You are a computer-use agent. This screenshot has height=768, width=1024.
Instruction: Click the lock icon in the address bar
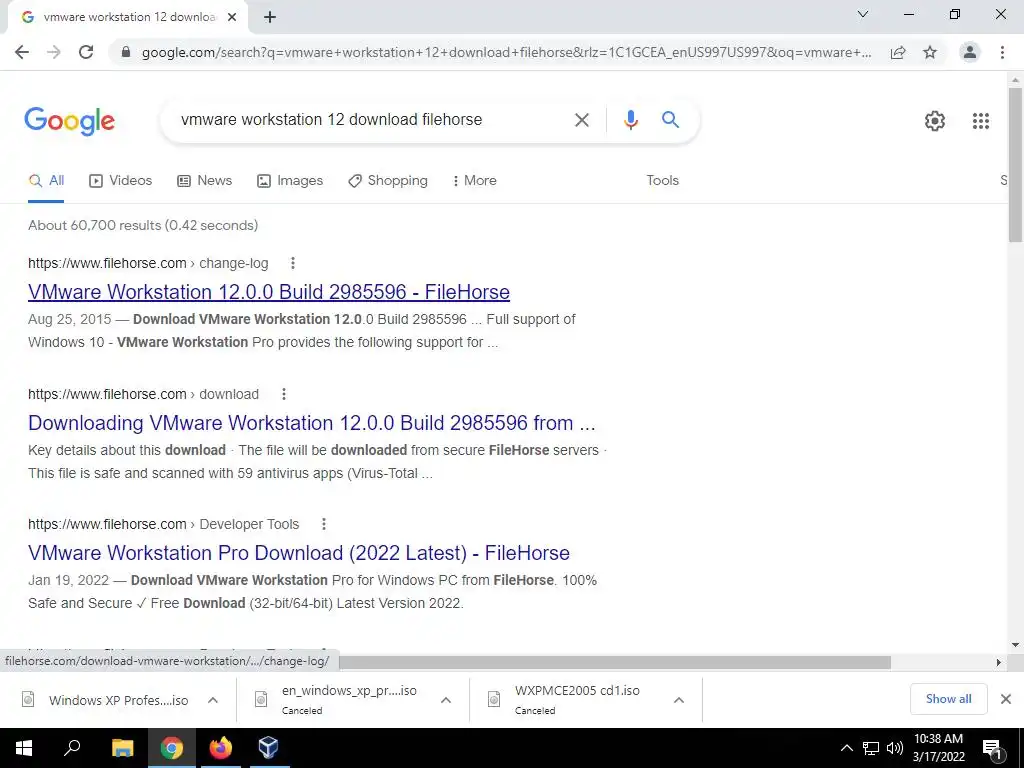126,52
